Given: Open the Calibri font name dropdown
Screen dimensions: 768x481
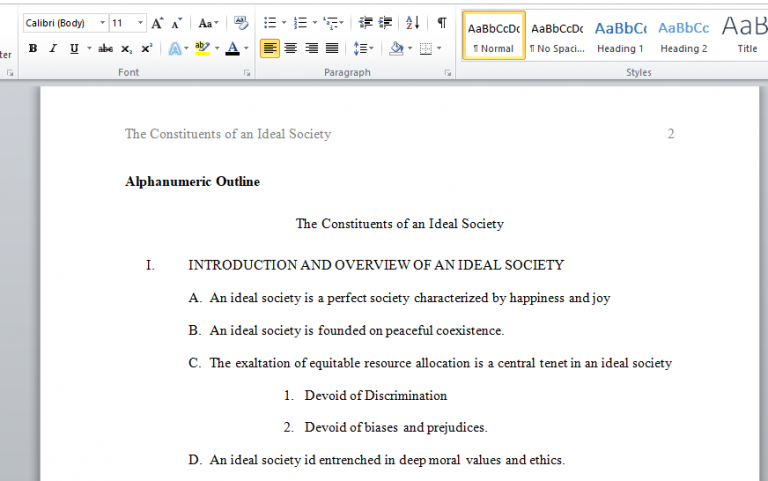Looking at the screenshot, I should [x=102, y=23].
